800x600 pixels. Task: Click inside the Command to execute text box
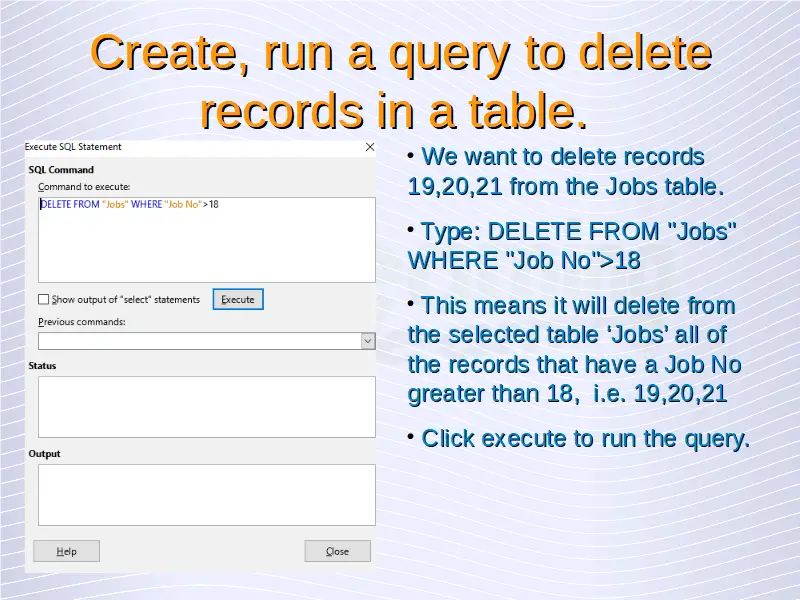click(x=207, y=240)
